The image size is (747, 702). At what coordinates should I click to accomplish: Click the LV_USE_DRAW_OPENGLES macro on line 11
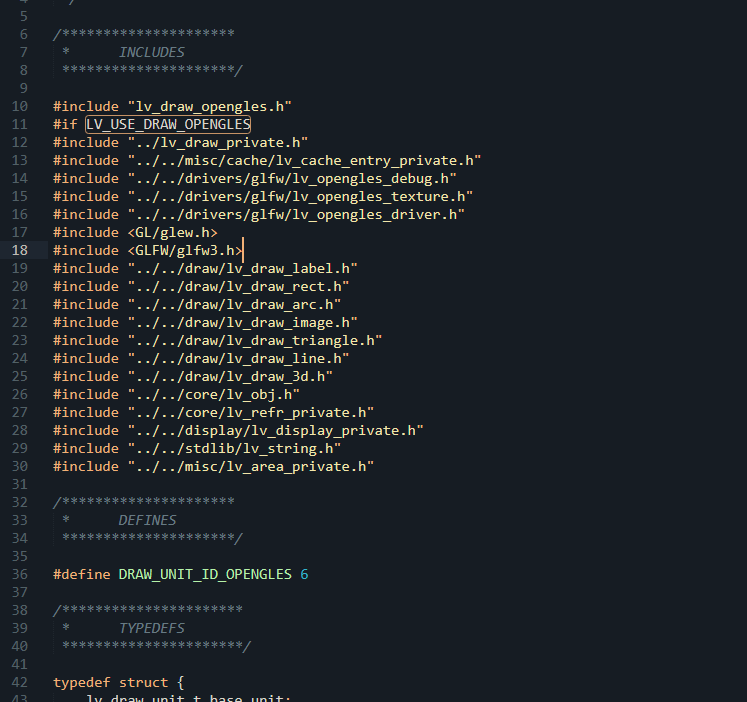click(x=168, y=124)
